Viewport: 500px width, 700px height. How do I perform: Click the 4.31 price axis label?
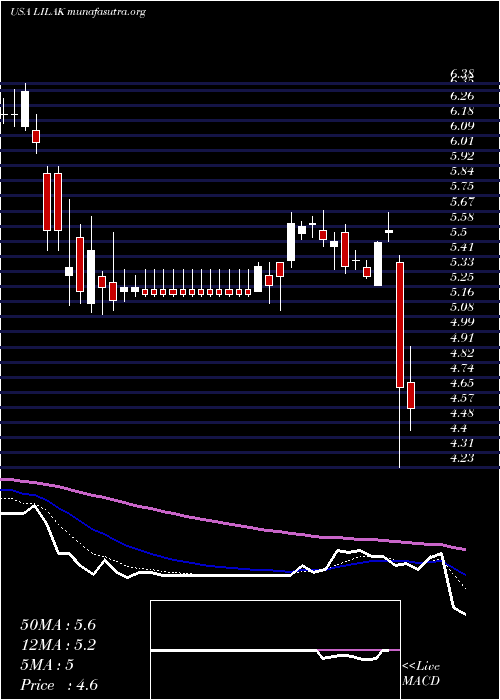462,444
